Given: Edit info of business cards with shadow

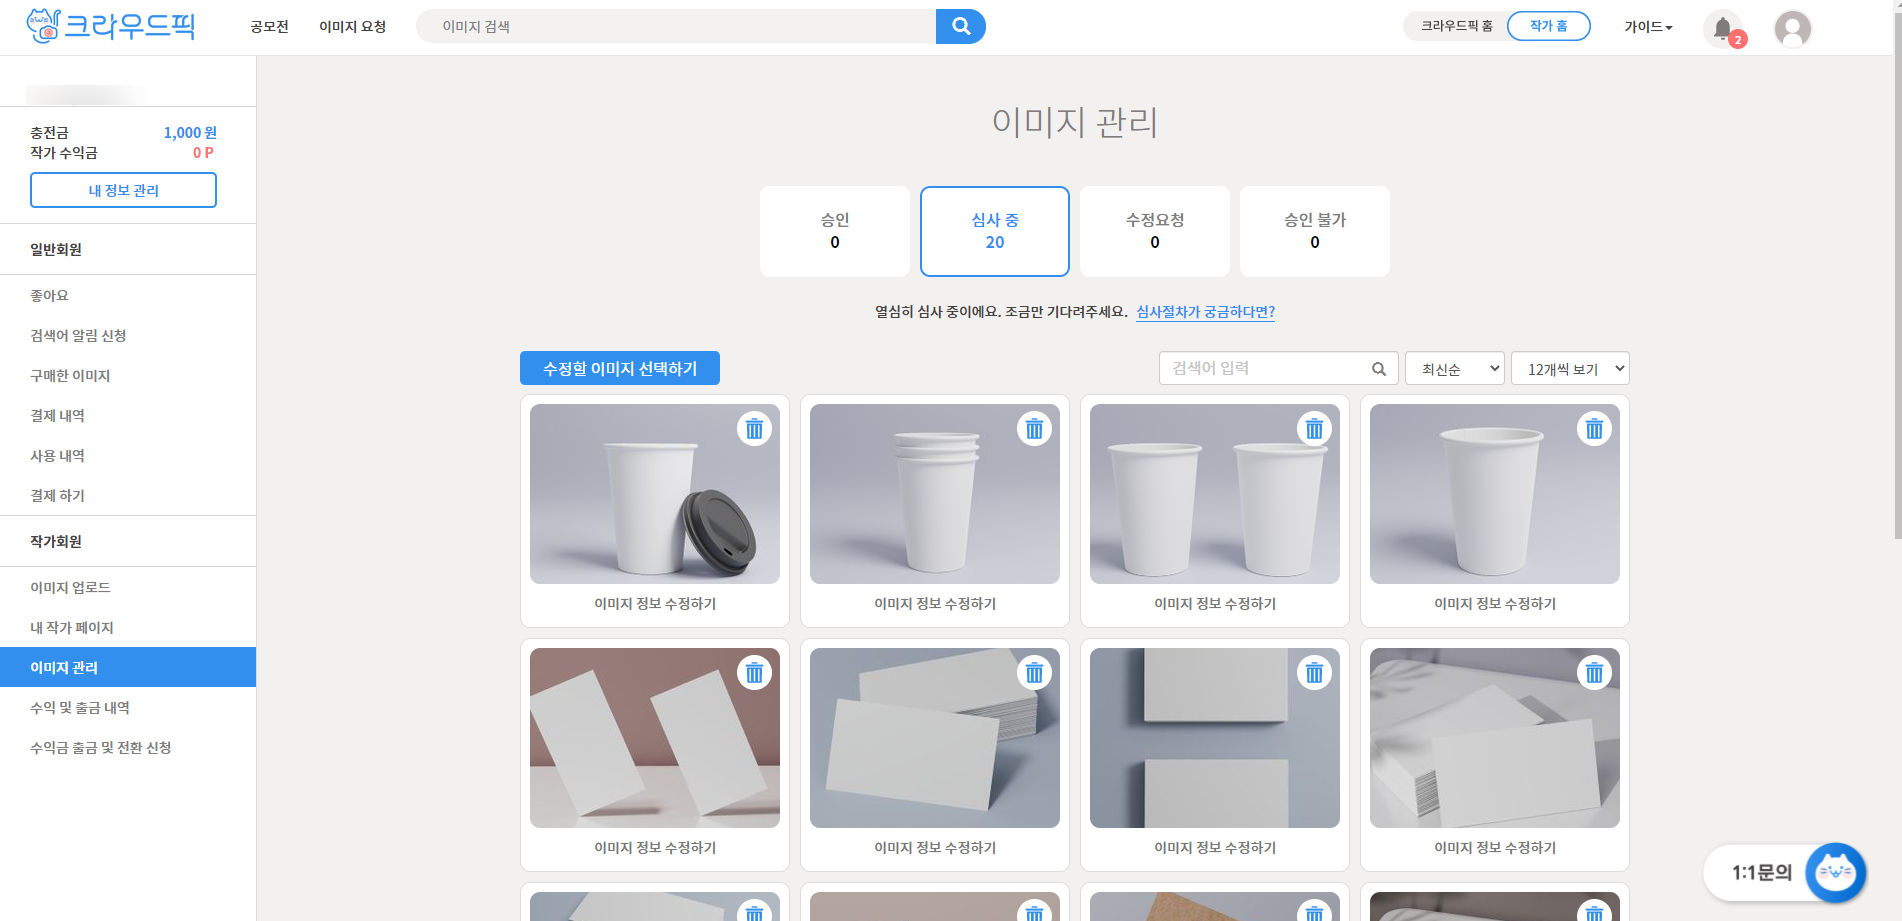Looking at the screenshot, I should coord(1495,848).
